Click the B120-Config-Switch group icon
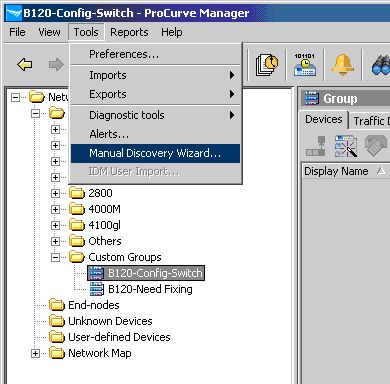 [x=97, y=273]
